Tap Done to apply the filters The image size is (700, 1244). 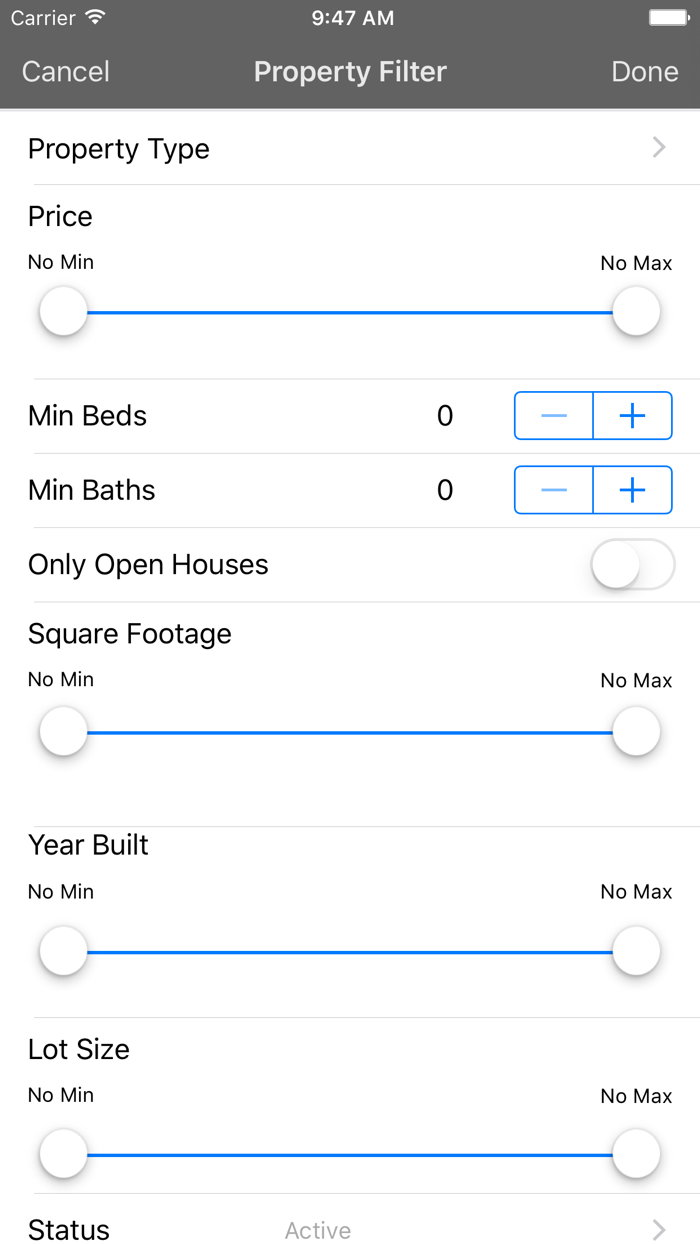(x=645, y=71)
